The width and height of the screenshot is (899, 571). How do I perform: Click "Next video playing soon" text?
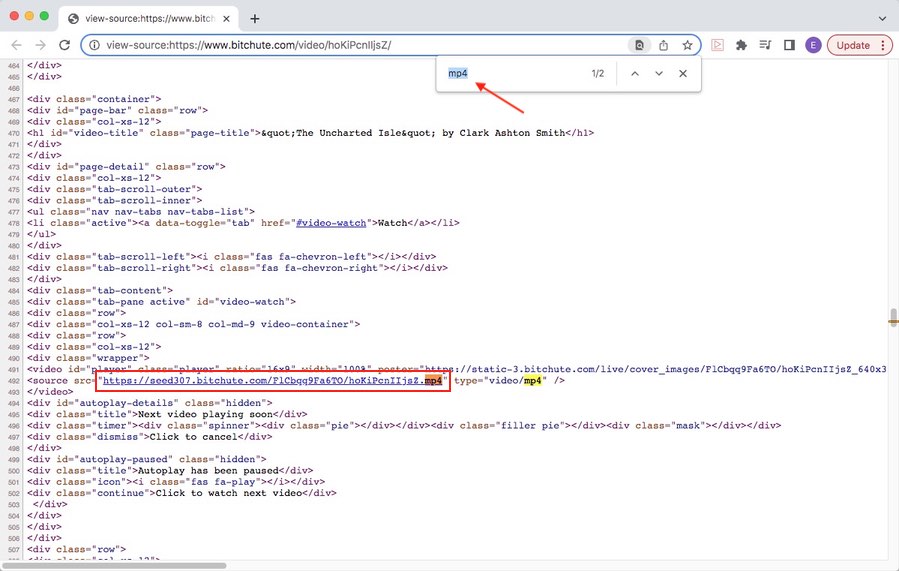[205, 414]
